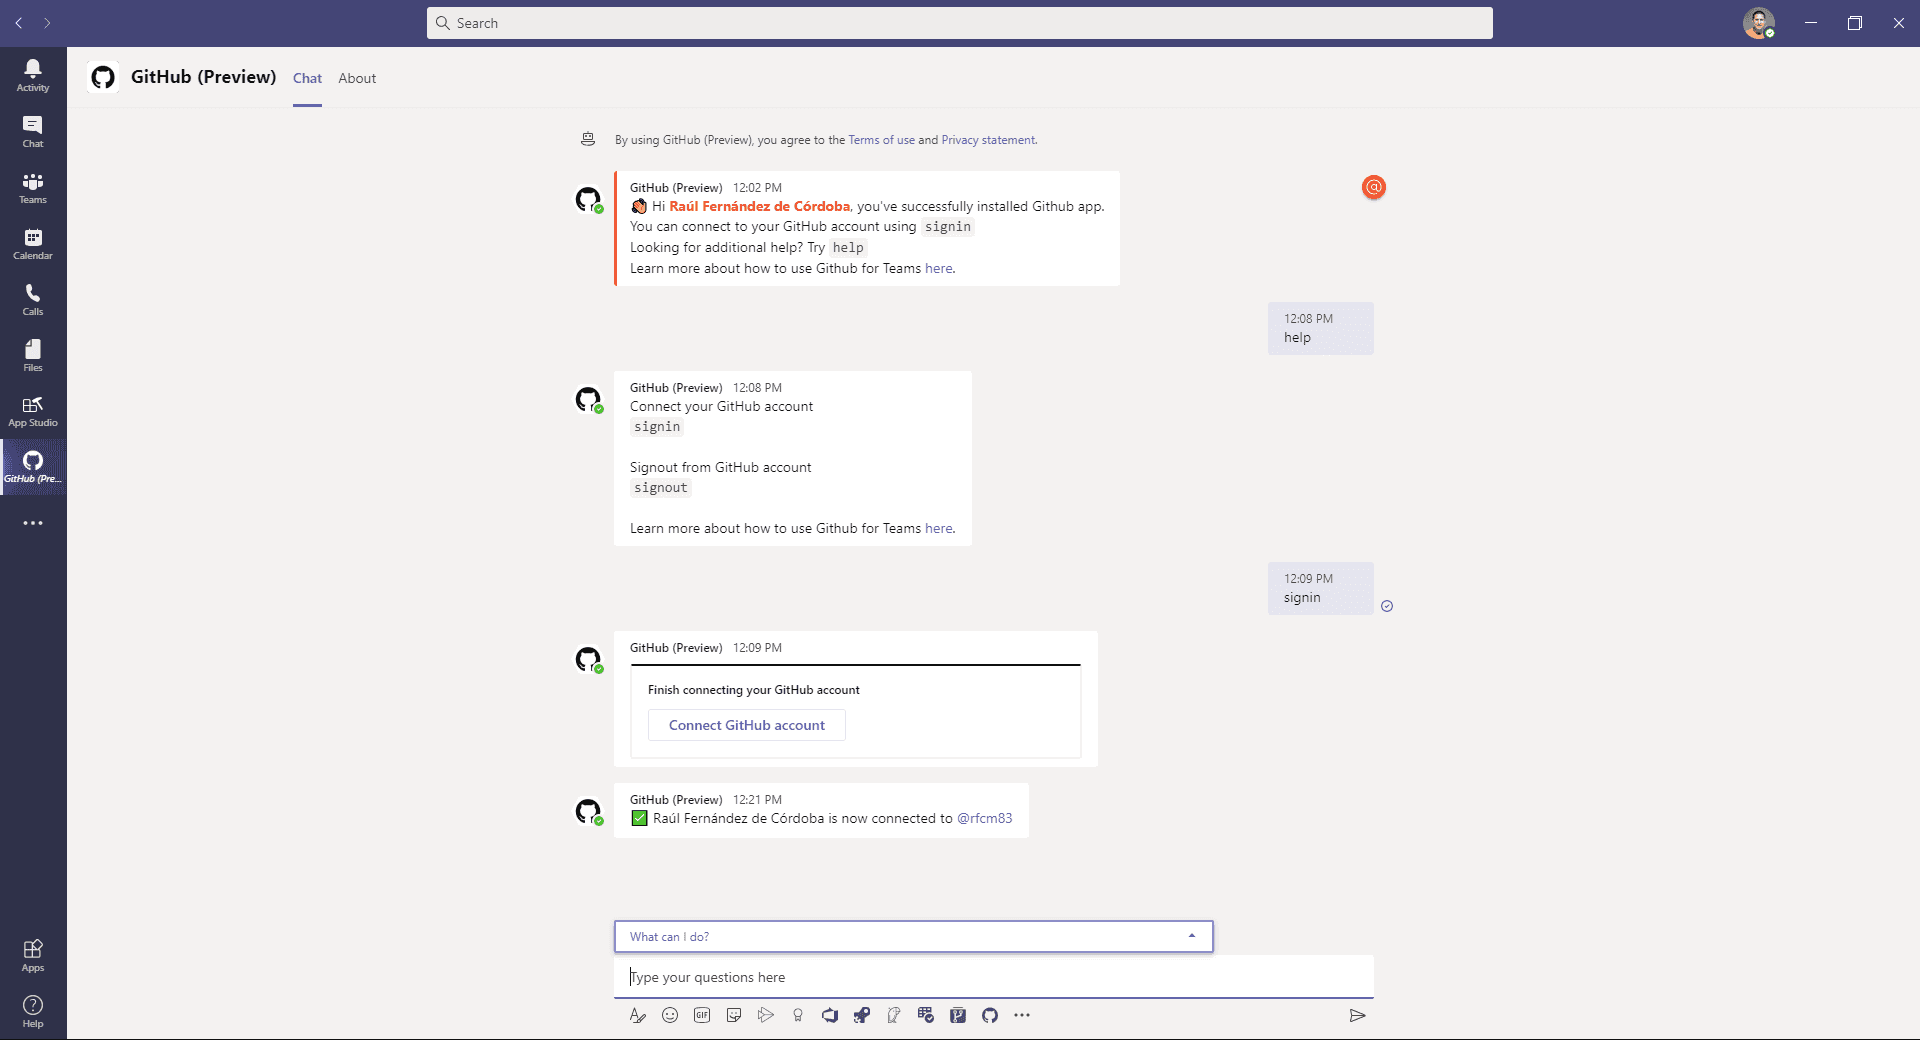
Task: Open Chat from the left sidebar
Action: click(x=33, y=131)
